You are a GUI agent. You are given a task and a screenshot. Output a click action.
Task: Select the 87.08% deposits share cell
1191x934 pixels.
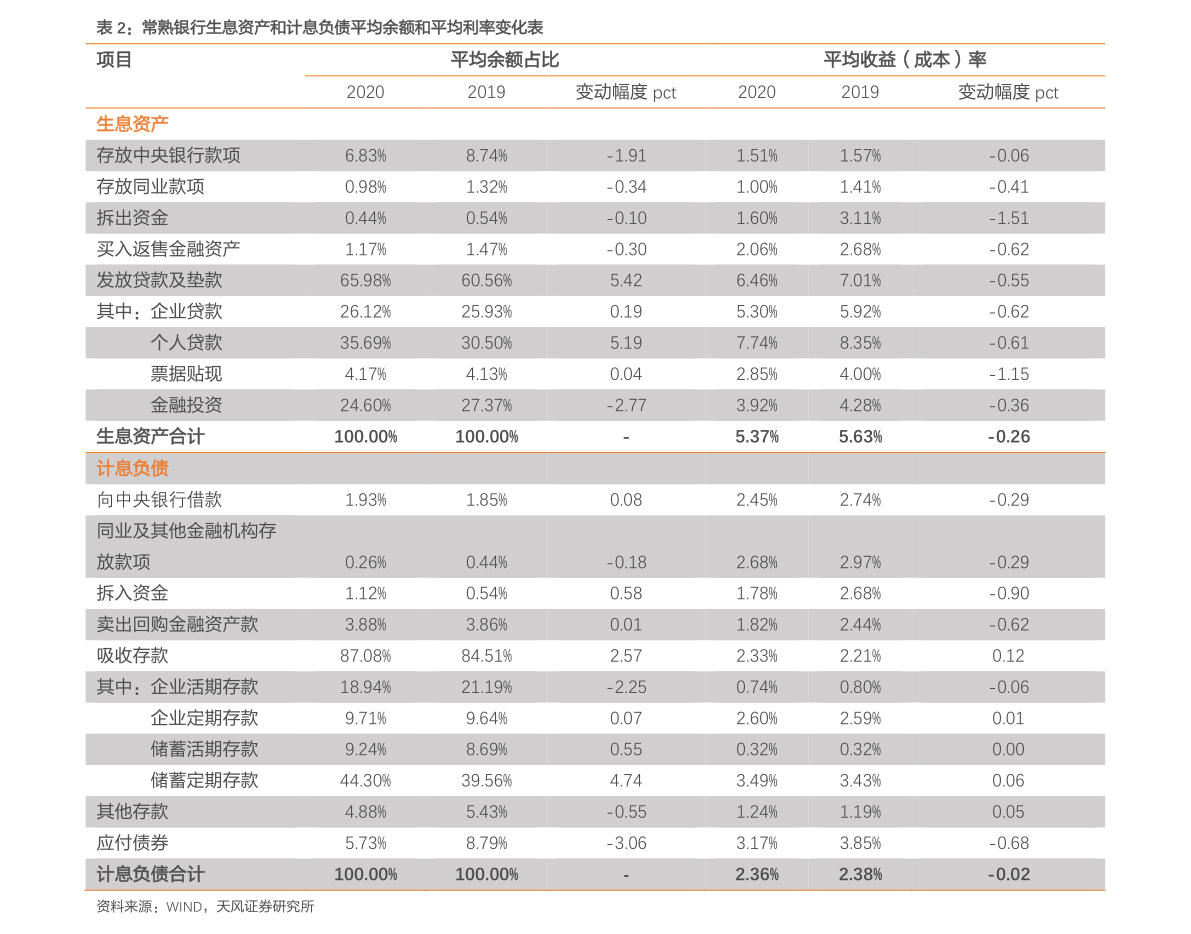click(x=365, y=656)
